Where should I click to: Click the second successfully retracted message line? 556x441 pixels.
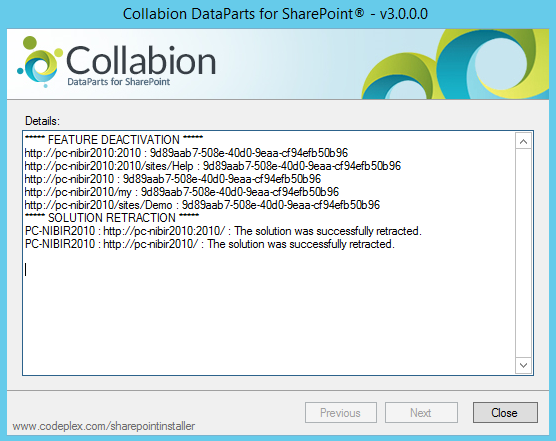[x=210, y=244]
